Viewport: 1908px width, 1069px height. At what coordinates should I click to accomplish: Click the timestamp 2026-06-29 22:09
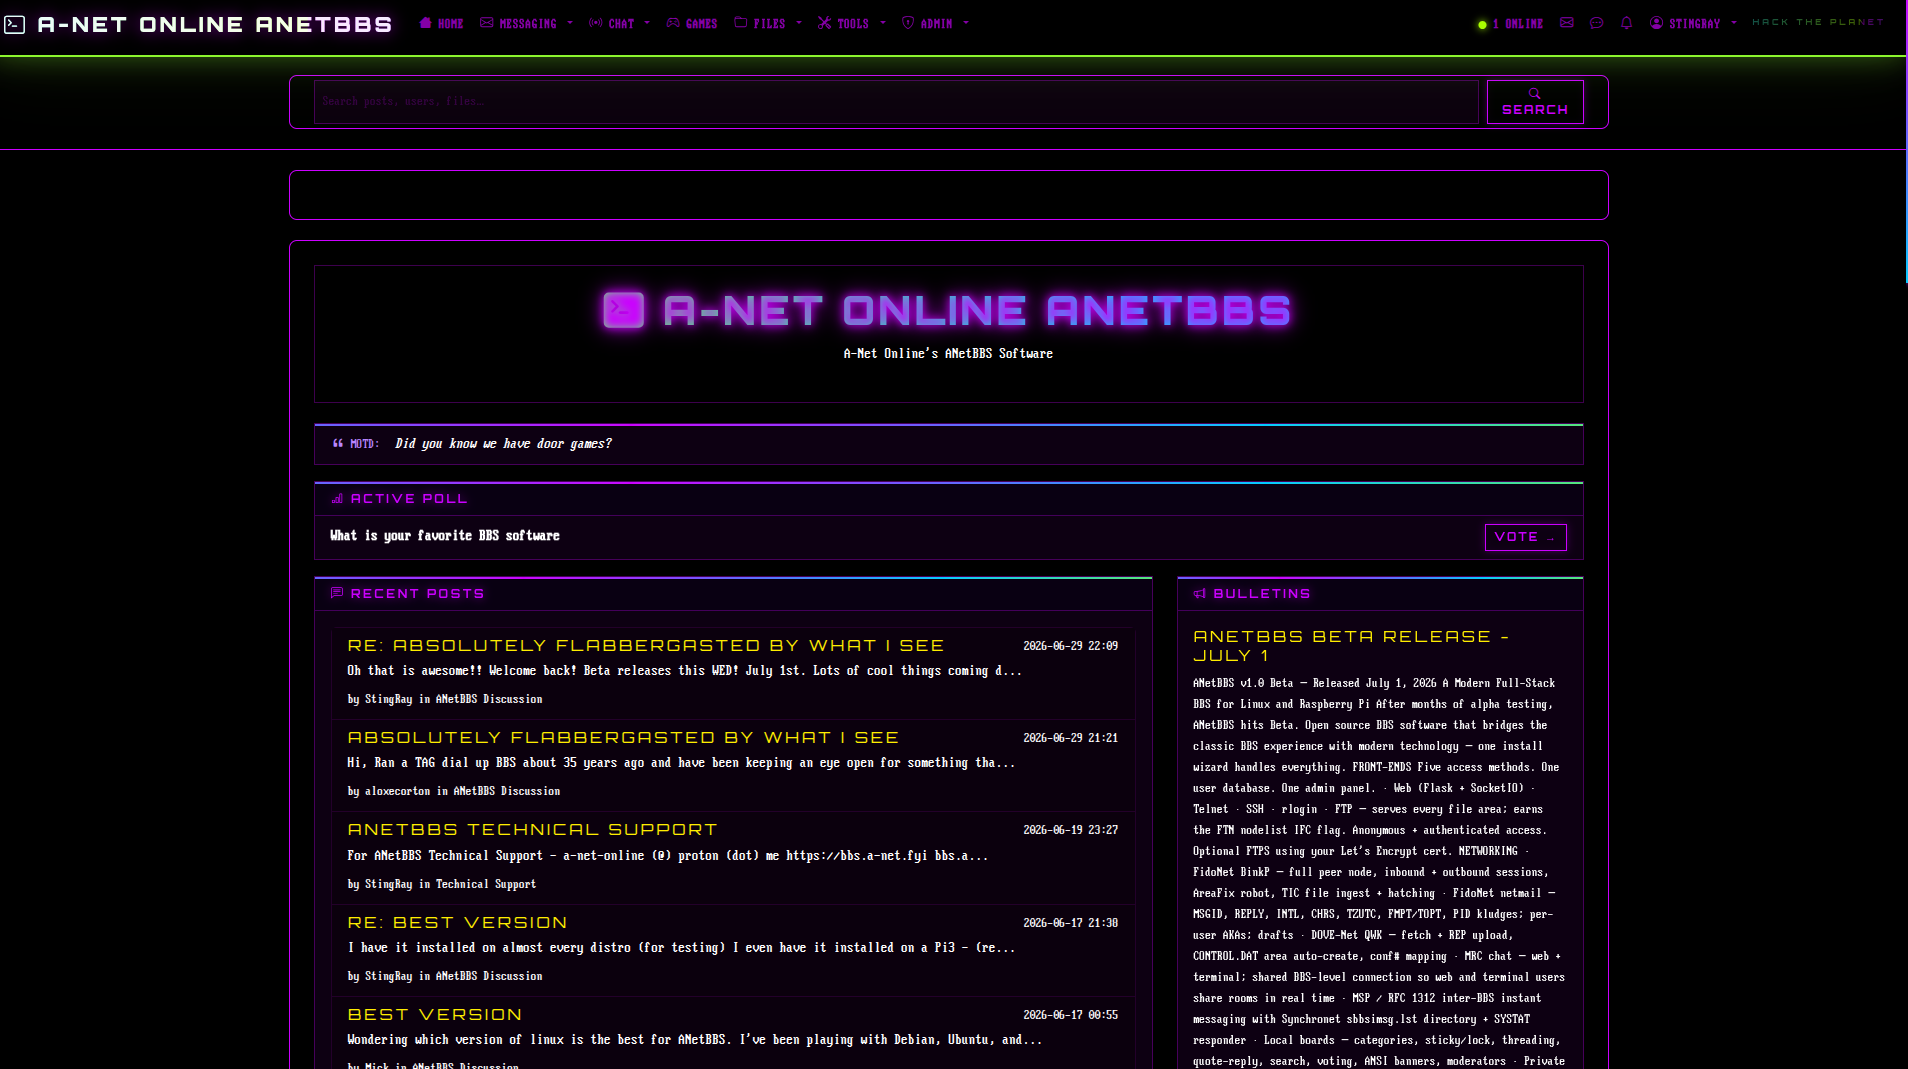tap(1070, 646)
